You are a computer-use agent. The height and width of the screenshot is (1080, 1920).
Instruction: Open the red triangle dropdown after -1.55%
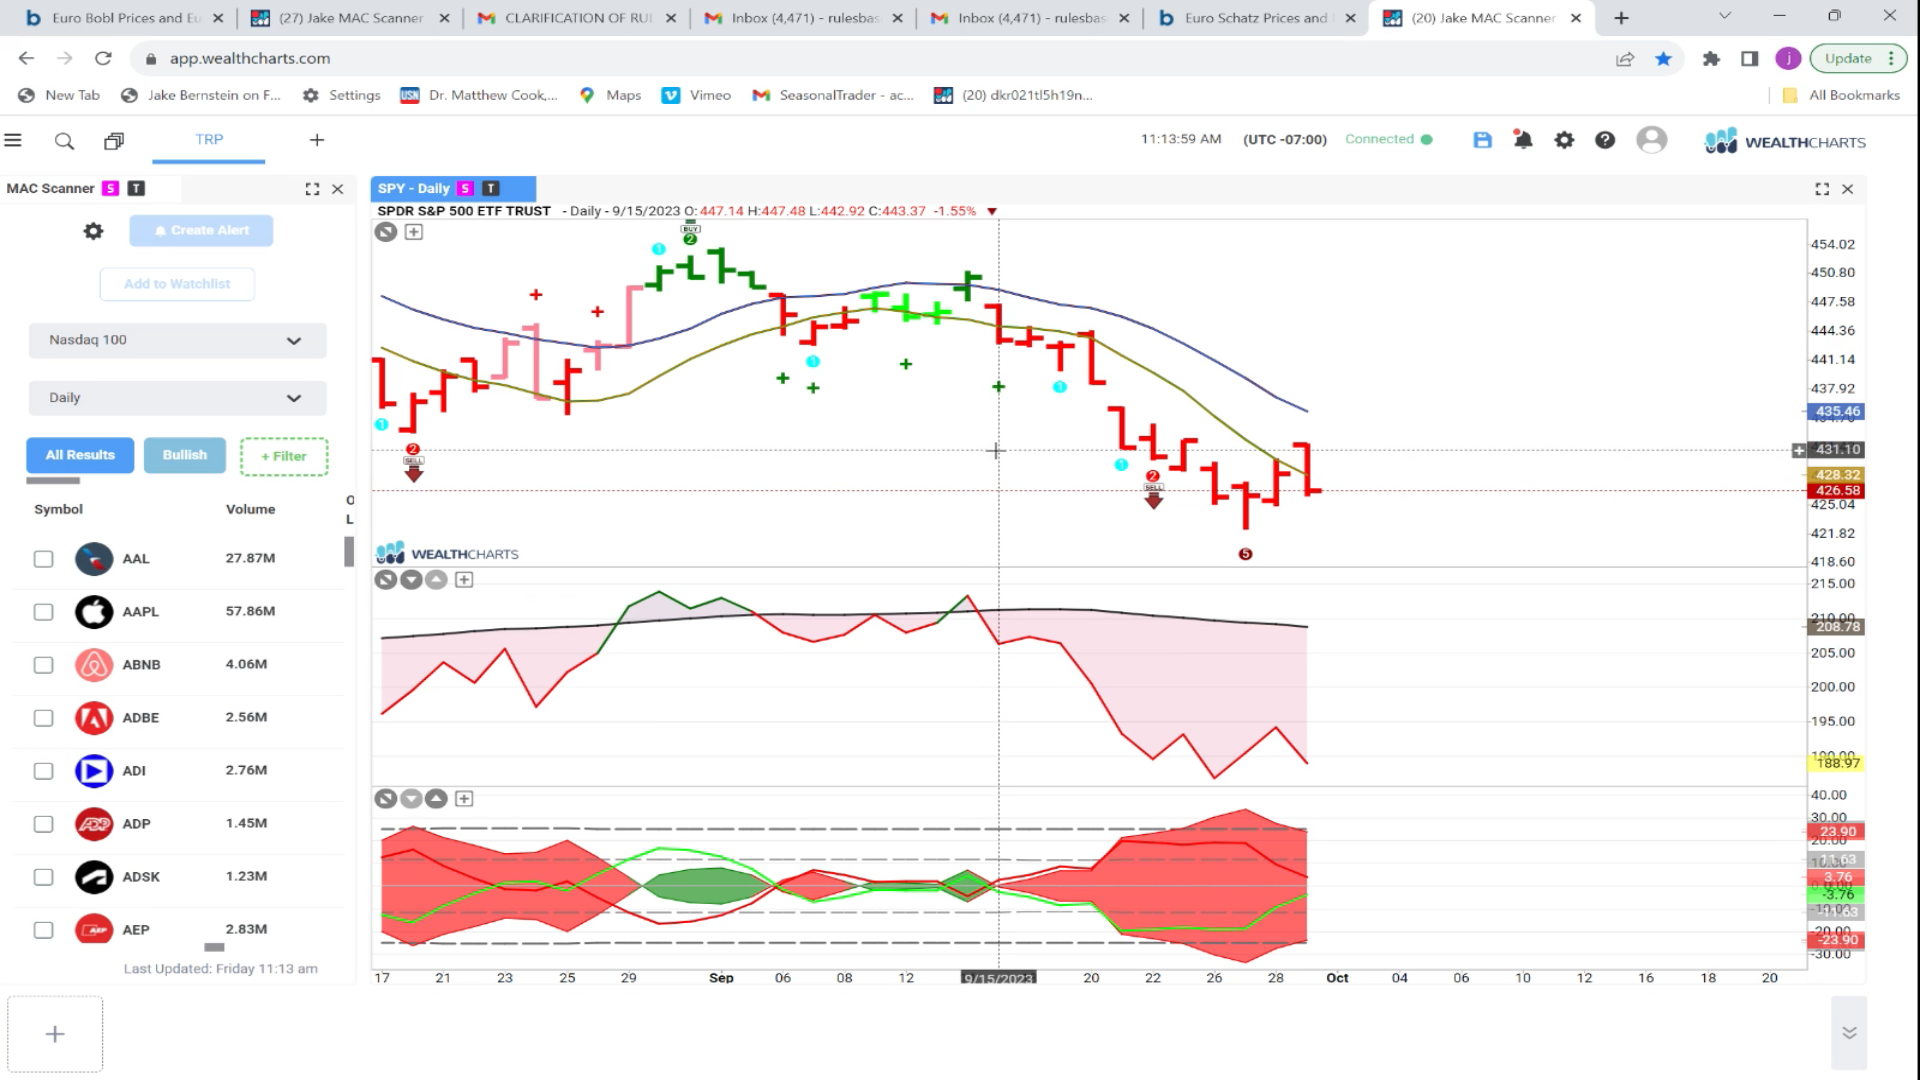[992, 212]
